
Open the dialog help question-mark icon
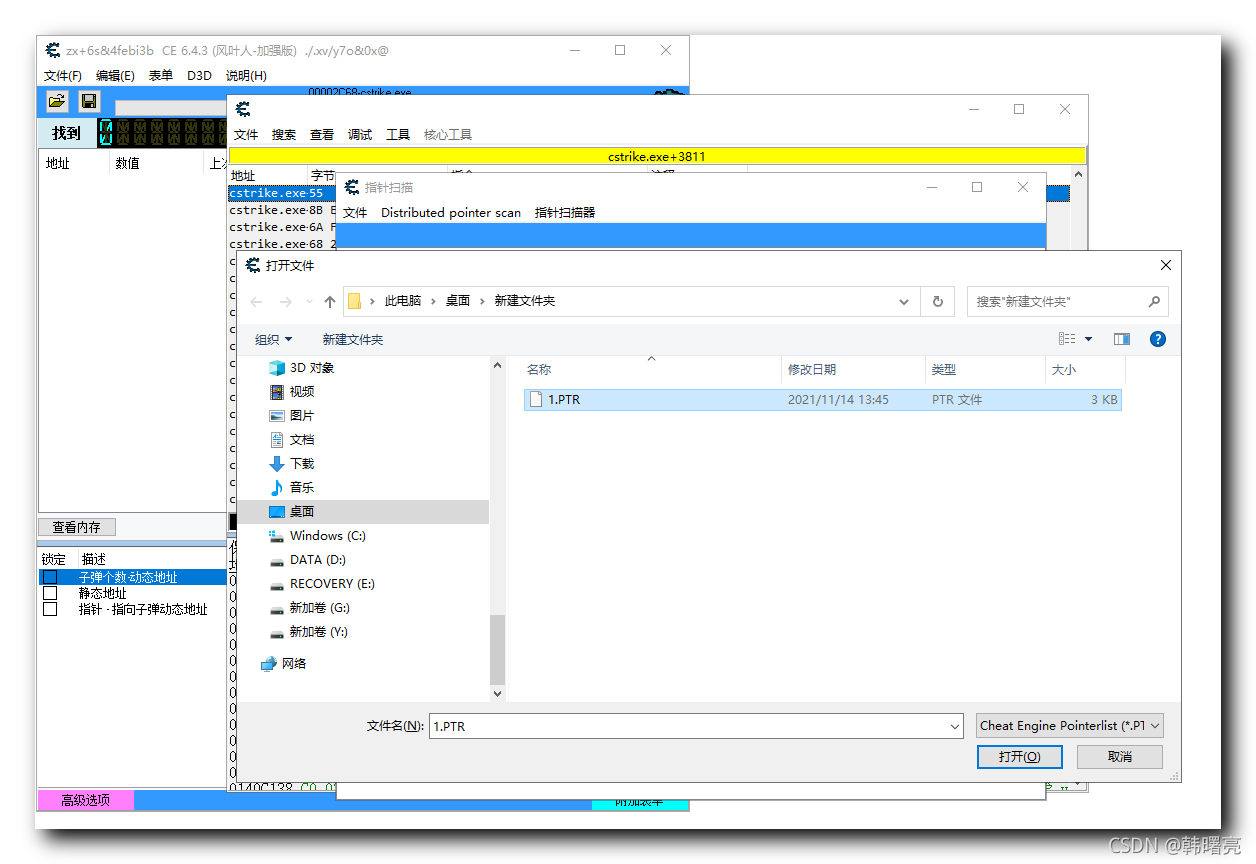pyautogui.click(x=1158, y=339)
